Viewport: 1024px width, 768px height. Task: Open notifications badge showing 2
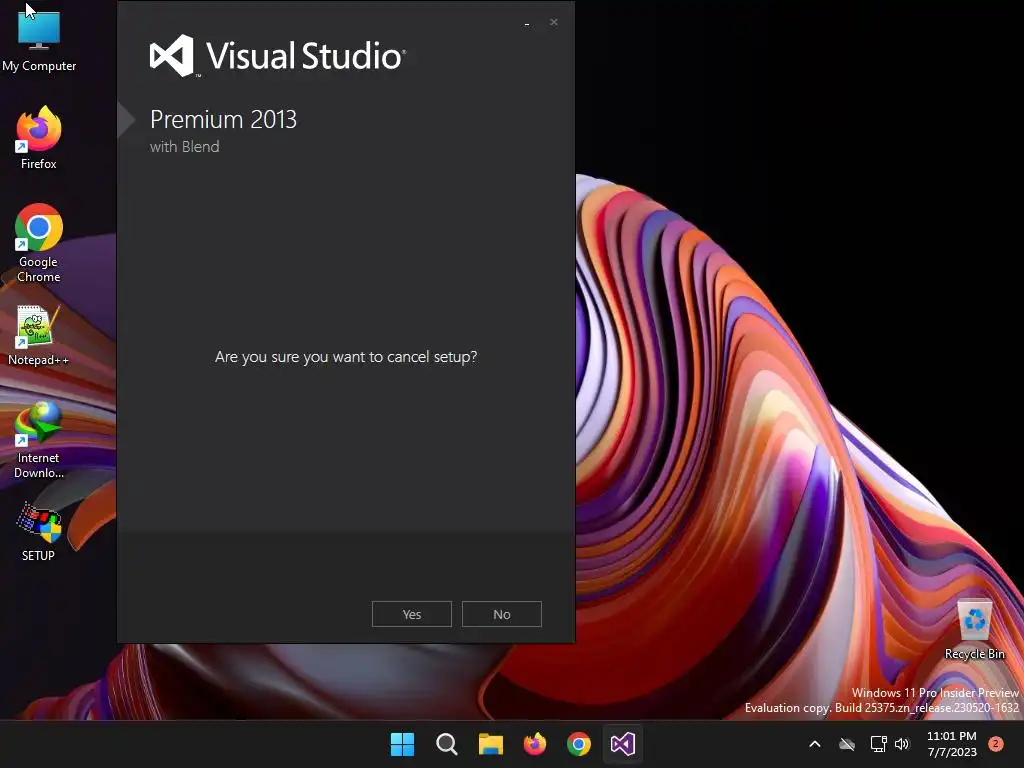point(996,744)
